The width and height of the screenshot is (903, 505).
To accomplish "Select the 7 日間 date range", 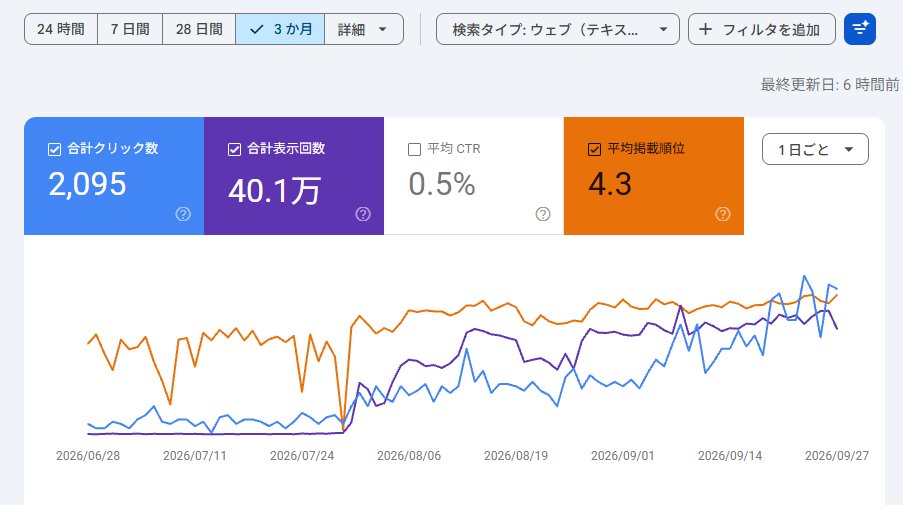I will 130,29.
